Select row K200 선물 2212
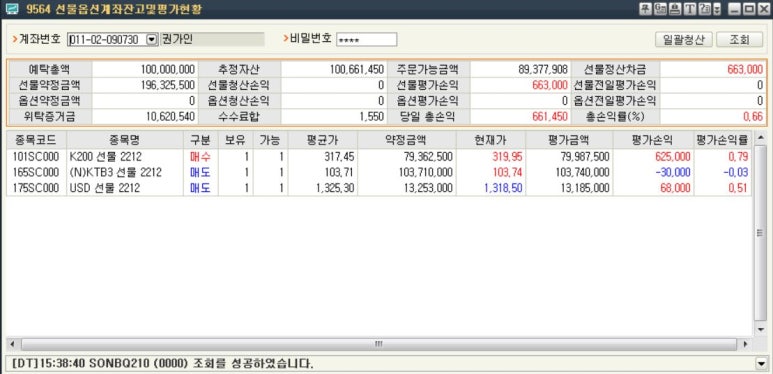Image resolution: width=773 pixels, height=374 pixels. coord(379,157)
